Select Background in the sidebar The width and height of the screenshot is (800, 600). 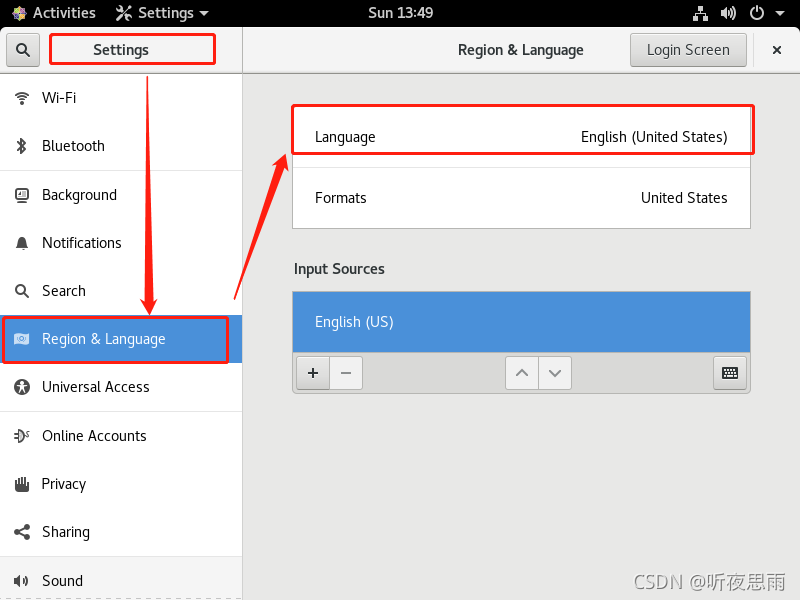pos(121,195)
